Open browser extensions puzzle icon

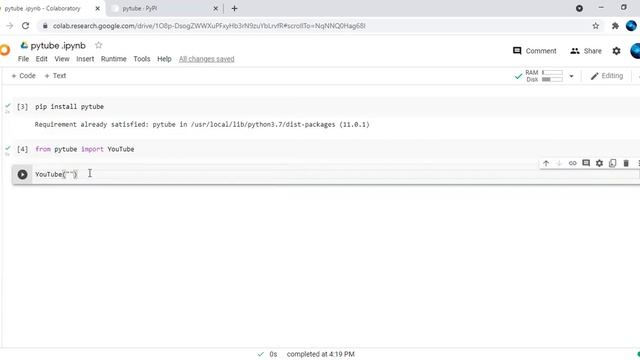615,26
